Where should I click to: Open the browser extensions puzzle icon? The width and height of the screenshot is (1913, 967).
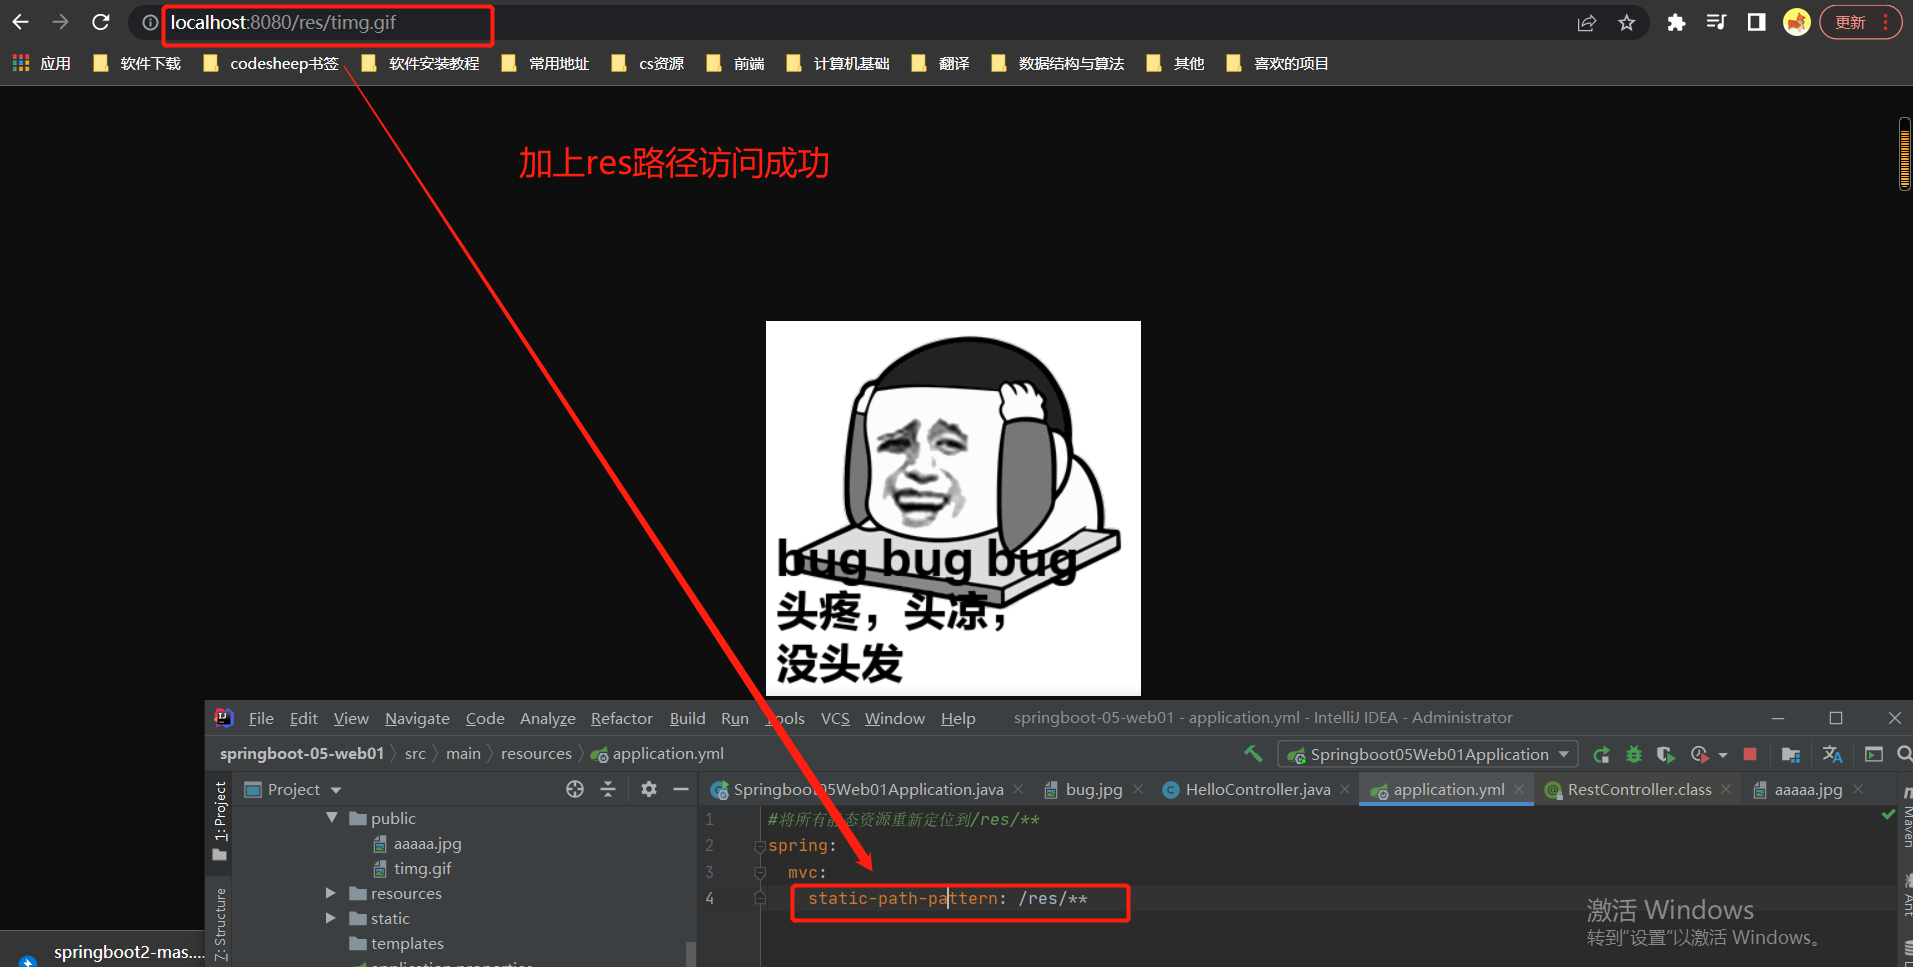(x=1676, y=23)
